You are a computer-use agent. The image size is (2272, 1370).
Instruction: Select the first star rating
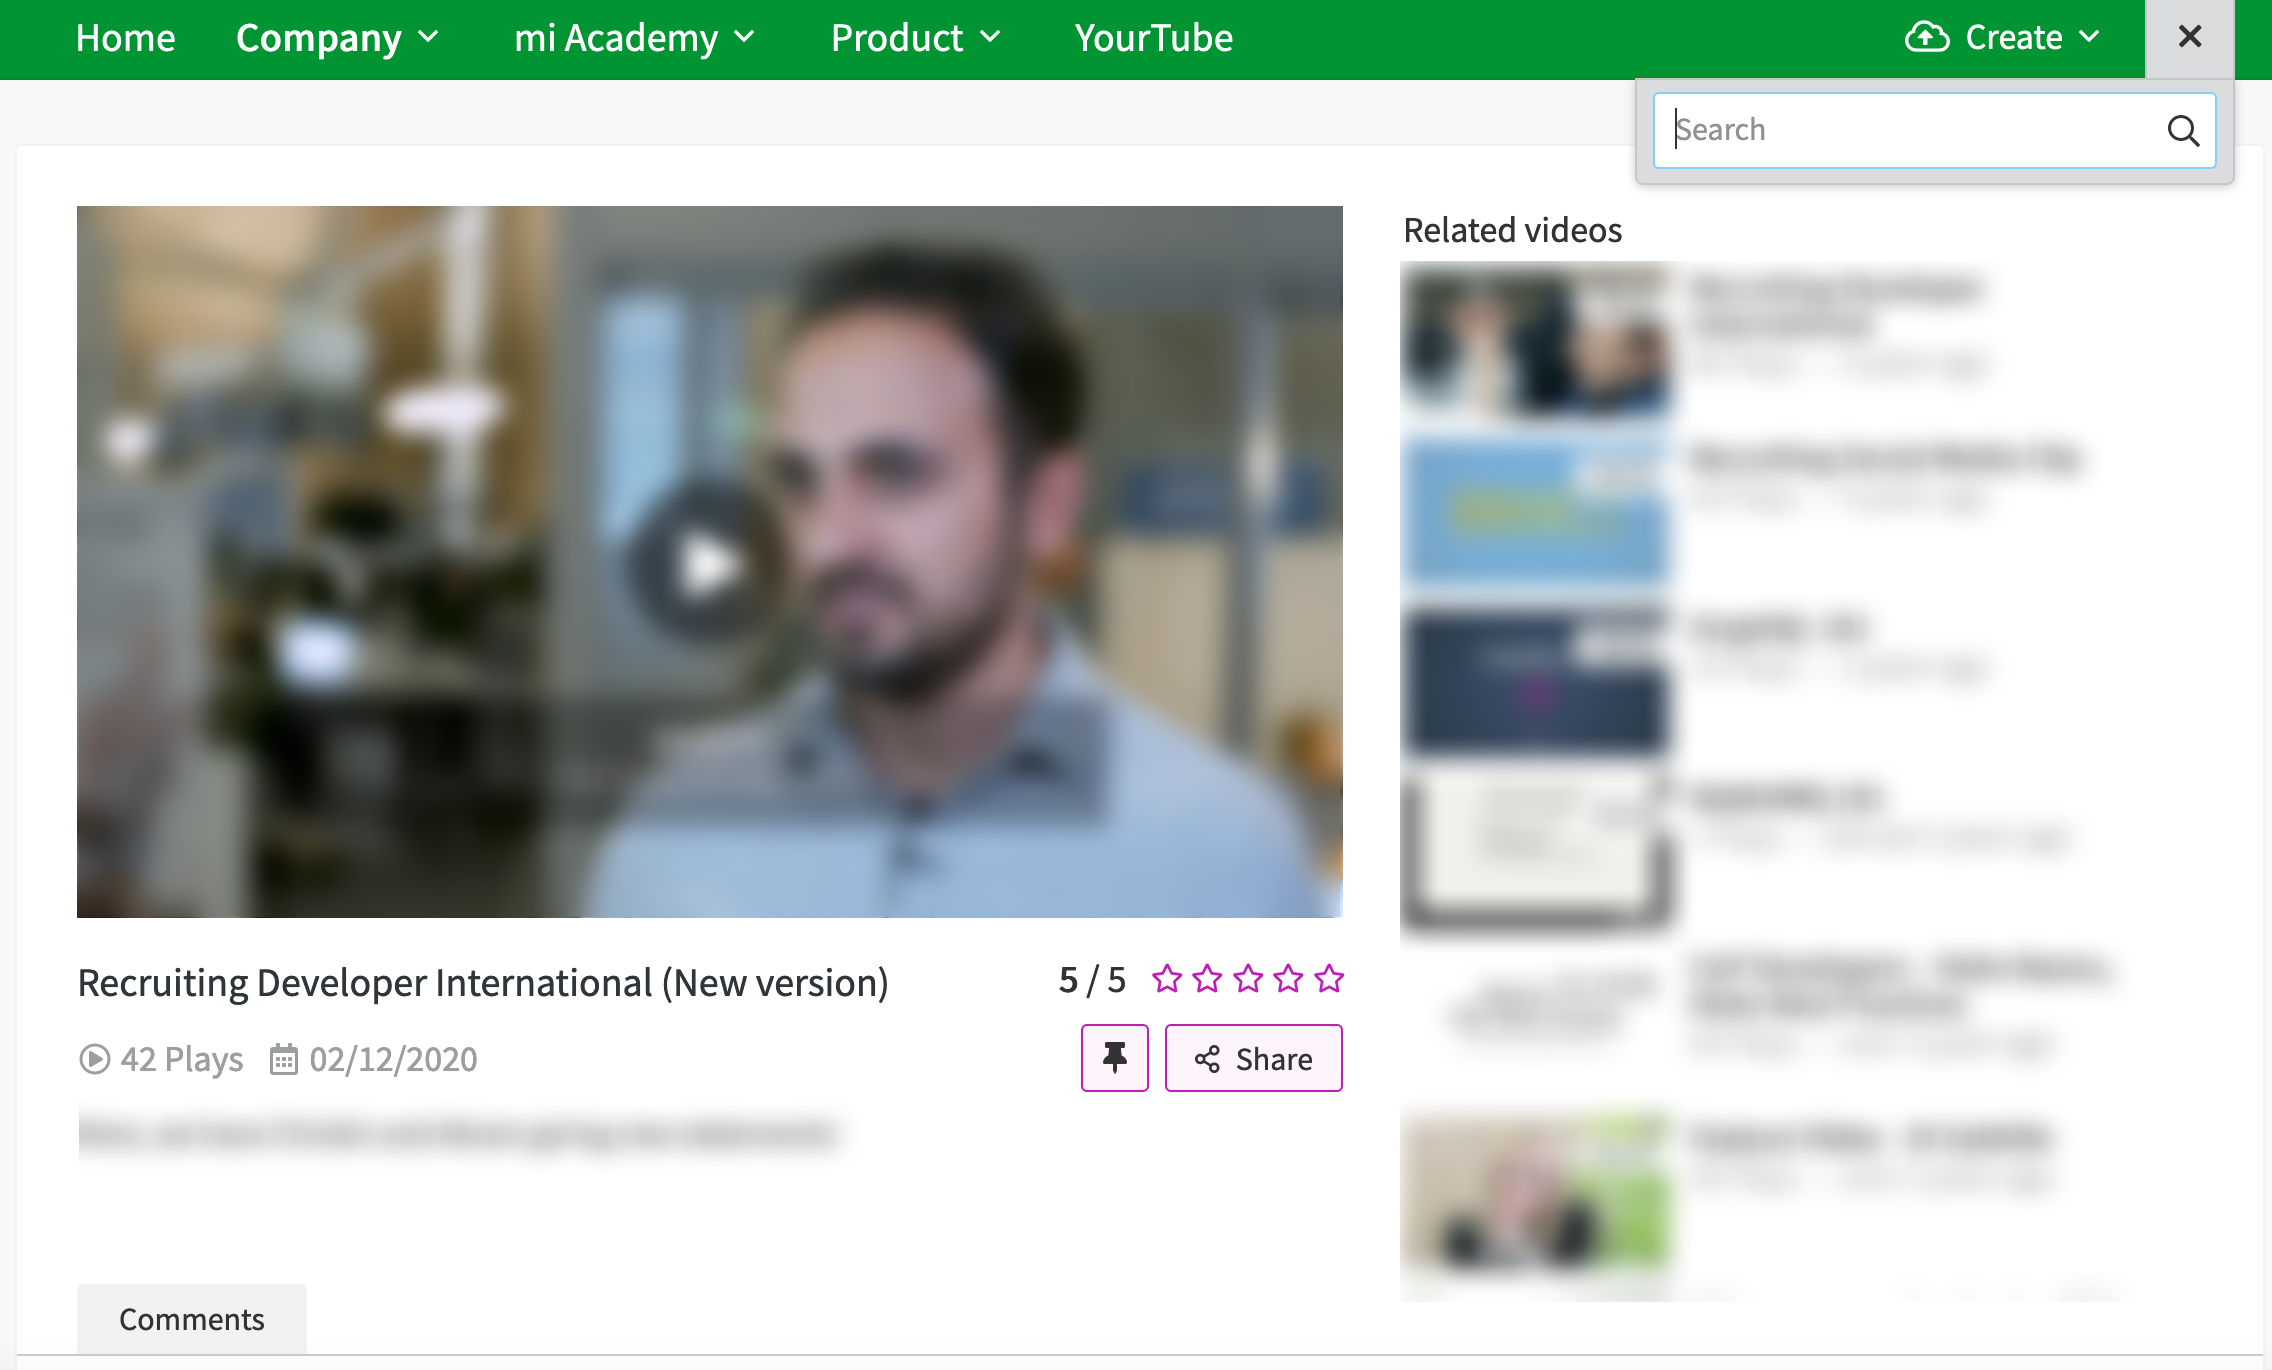tap(1167, 979)
